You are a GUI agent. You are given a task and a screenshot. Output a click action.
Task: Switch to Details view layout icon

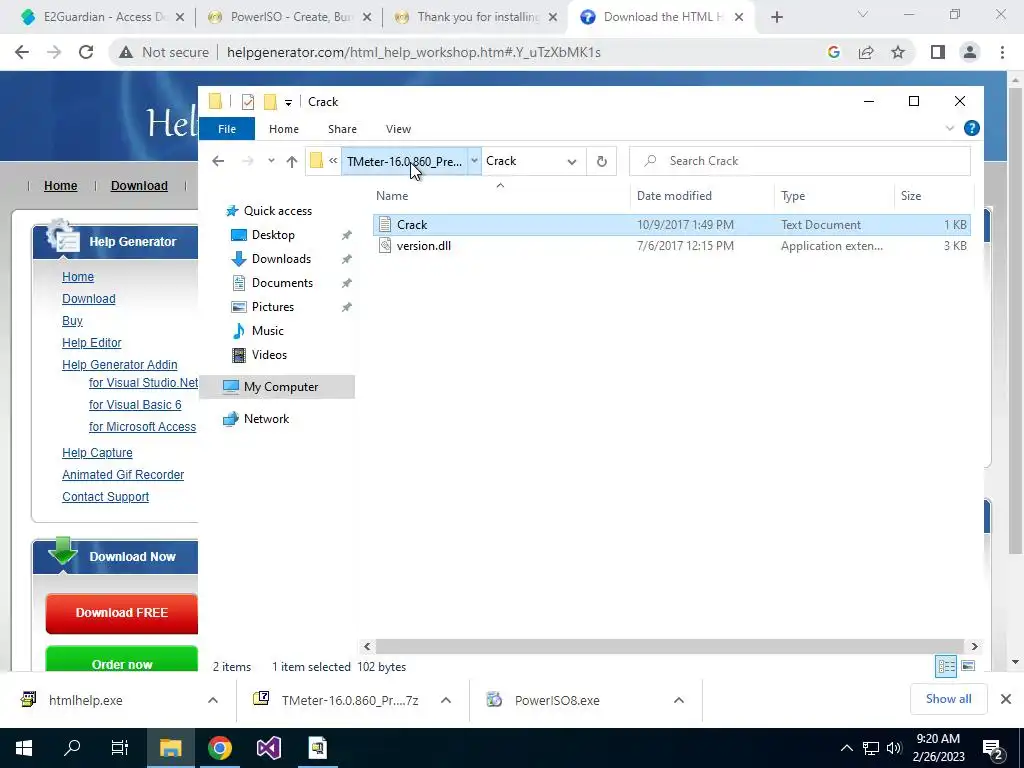pos(946,666)
